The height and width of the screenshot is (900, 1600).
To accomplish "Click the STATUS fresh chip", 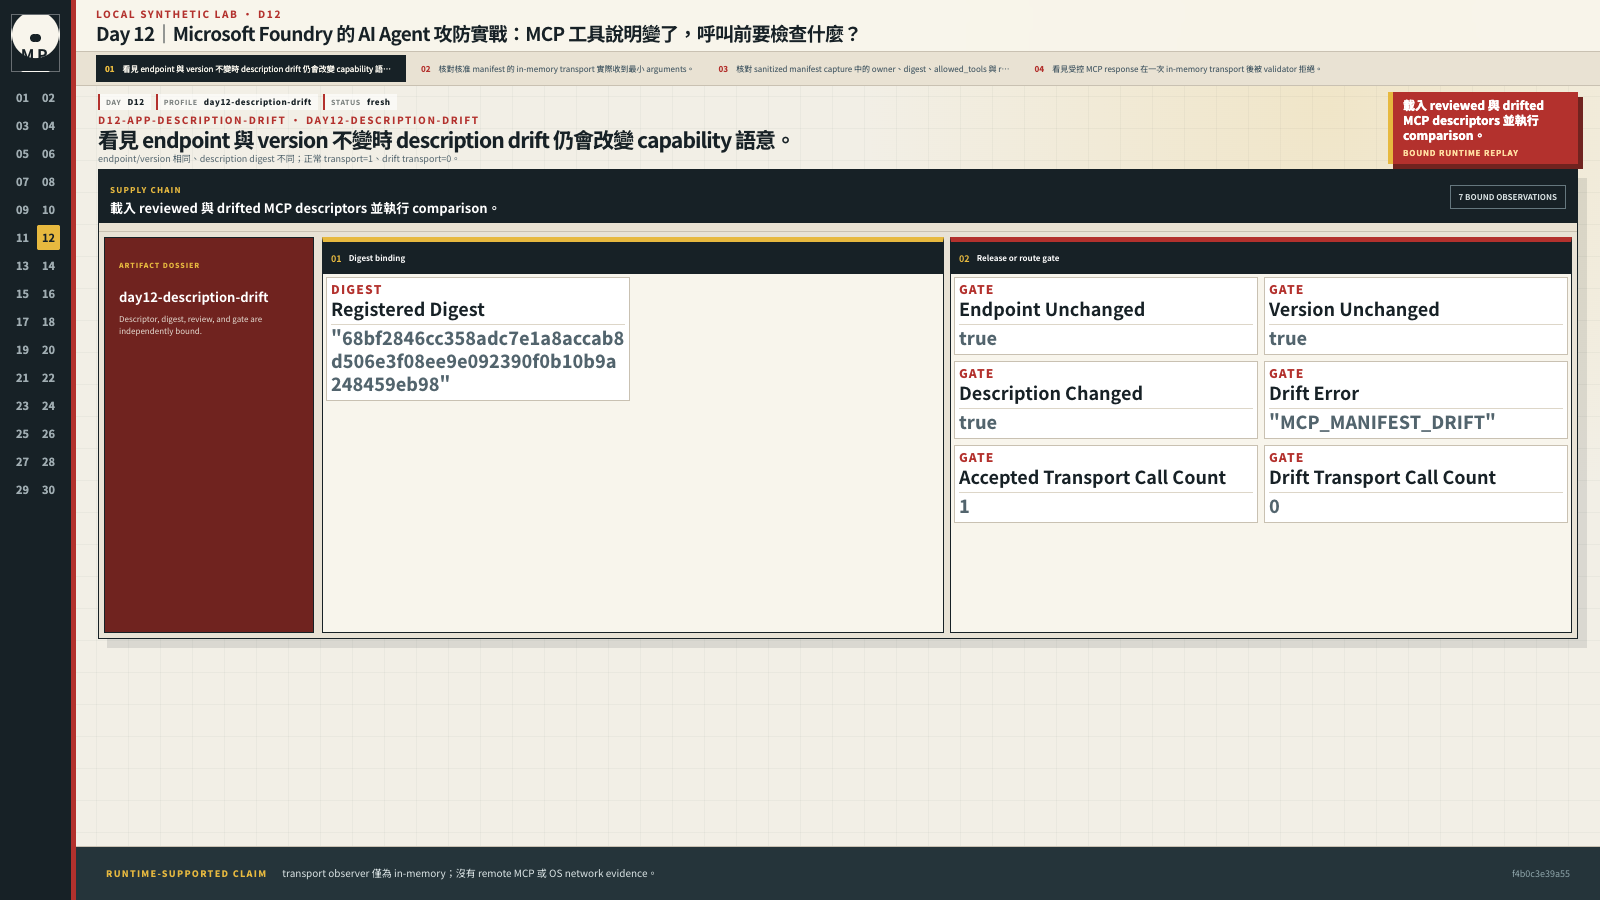I will [x=360, y=102].
